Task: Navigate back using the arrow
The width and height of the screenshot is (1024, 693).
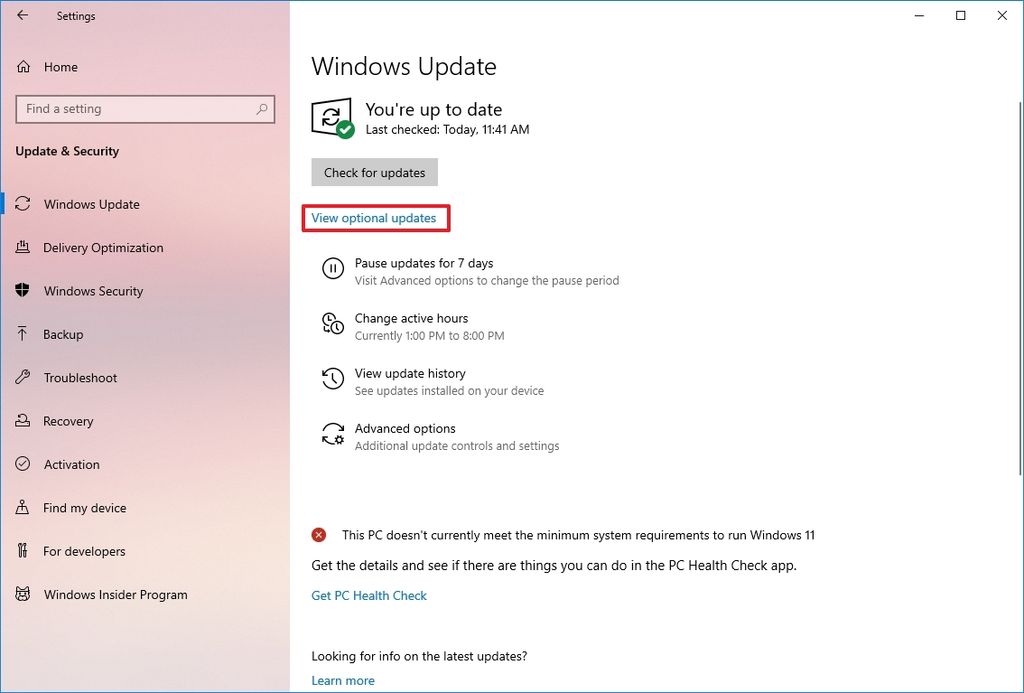Action: point(22,15)
